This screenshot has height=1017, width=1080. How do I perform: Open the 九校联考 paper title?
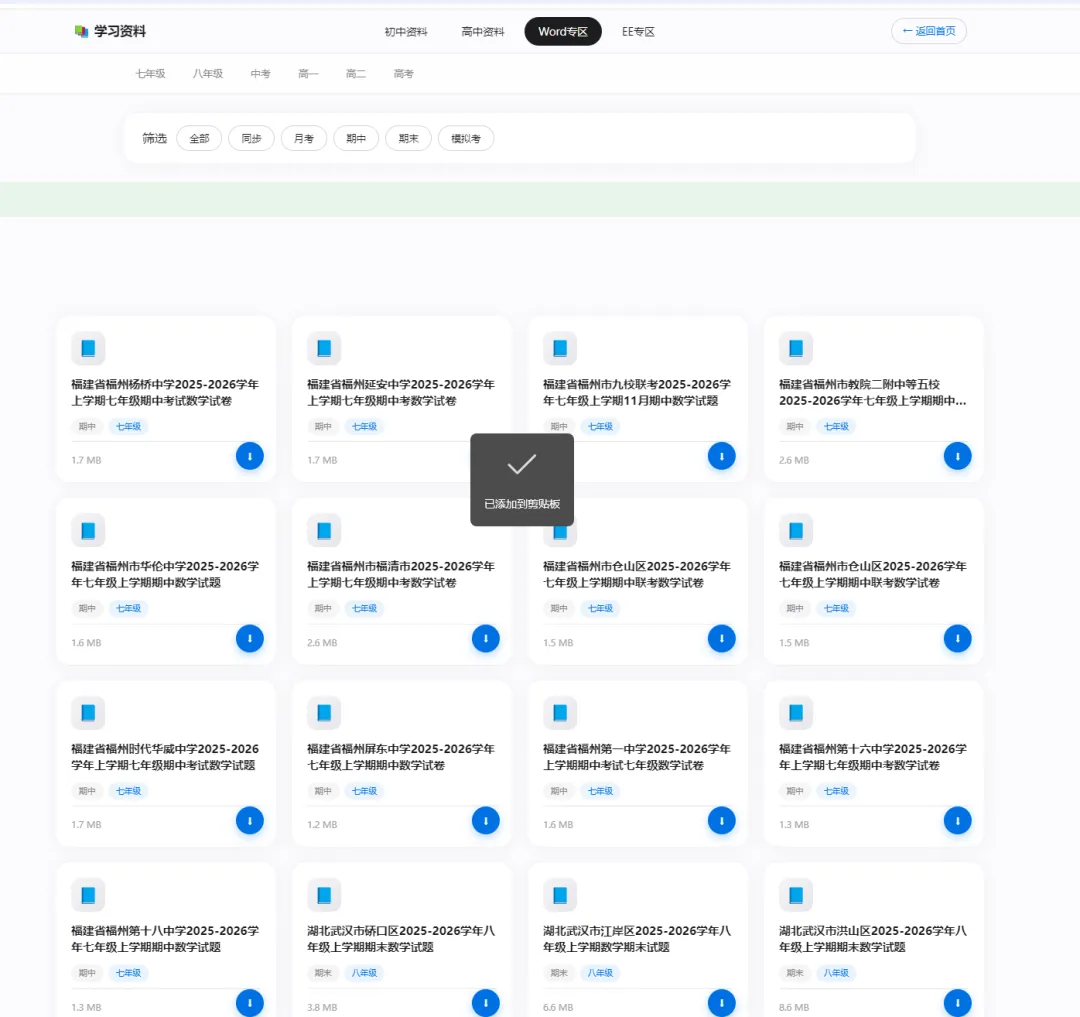click(637, 392)
